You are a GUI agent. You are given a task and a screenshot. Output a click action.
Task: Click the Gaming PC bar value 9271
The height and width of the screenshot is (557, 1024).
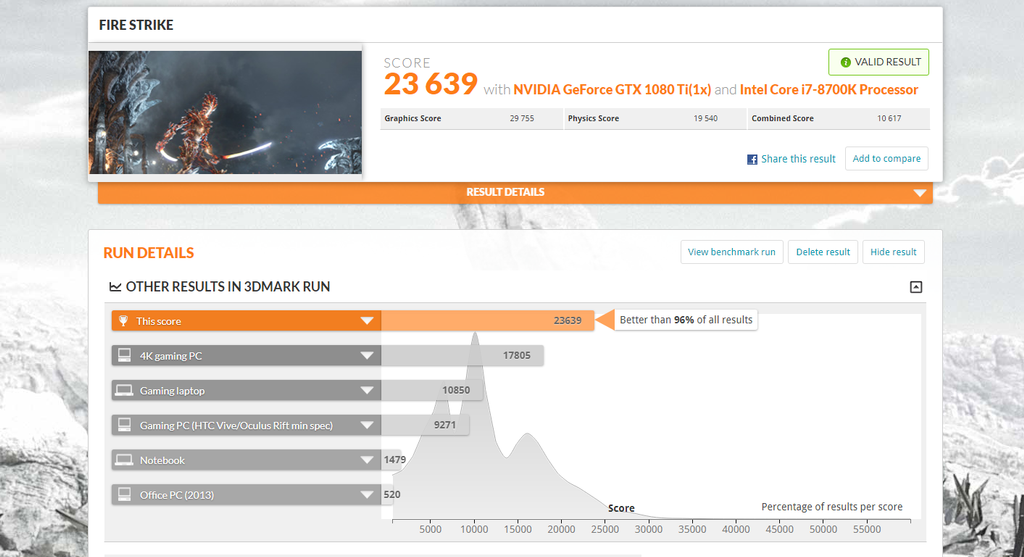(445, 425)
